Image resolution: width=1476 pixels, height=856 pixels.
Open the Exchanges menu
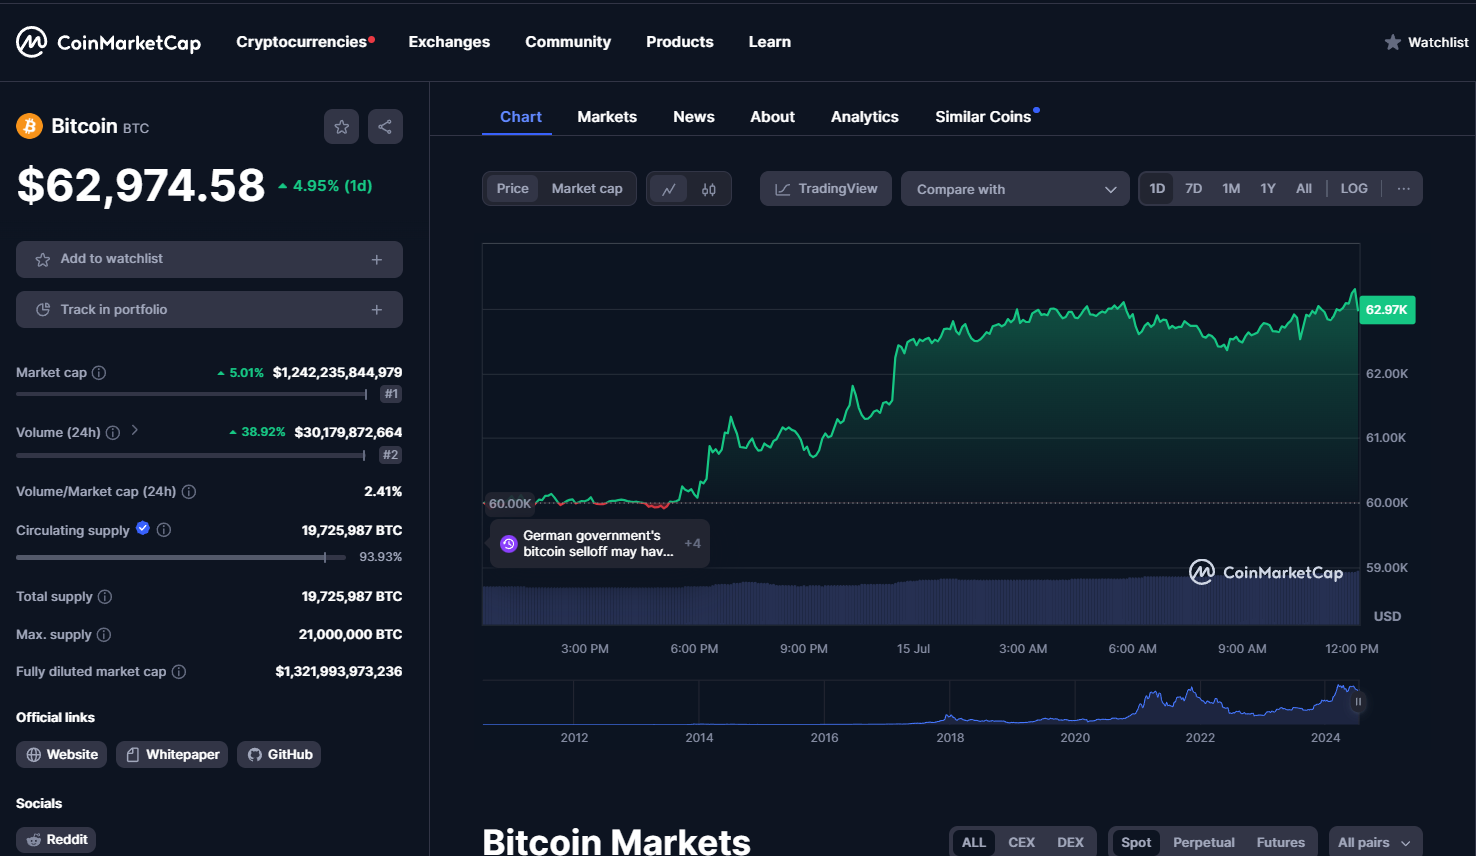449,42
